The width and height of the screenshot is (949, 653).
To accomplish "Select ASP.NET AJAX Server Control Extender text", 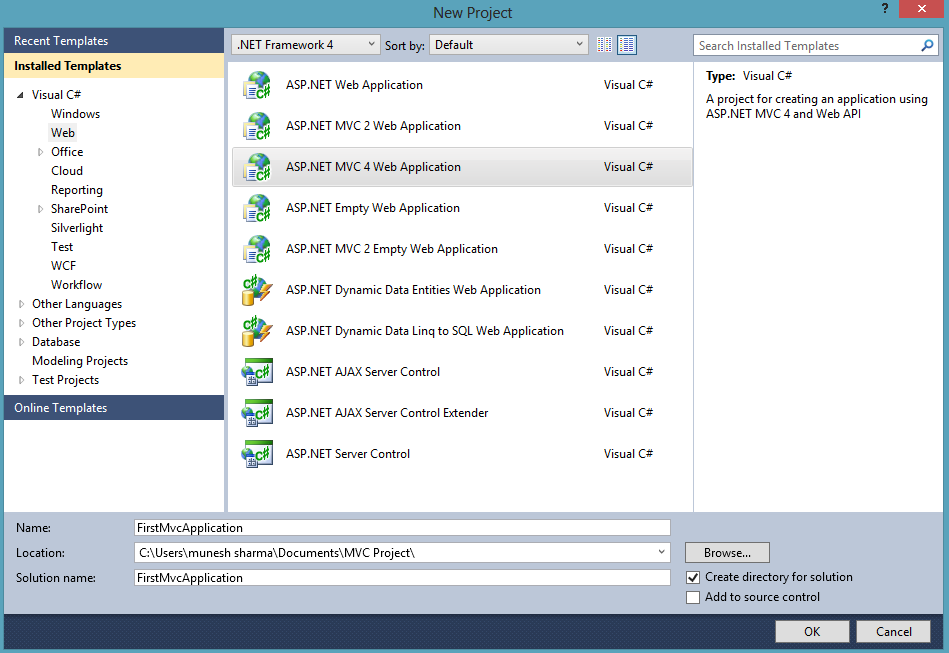I will click(387, 413).
